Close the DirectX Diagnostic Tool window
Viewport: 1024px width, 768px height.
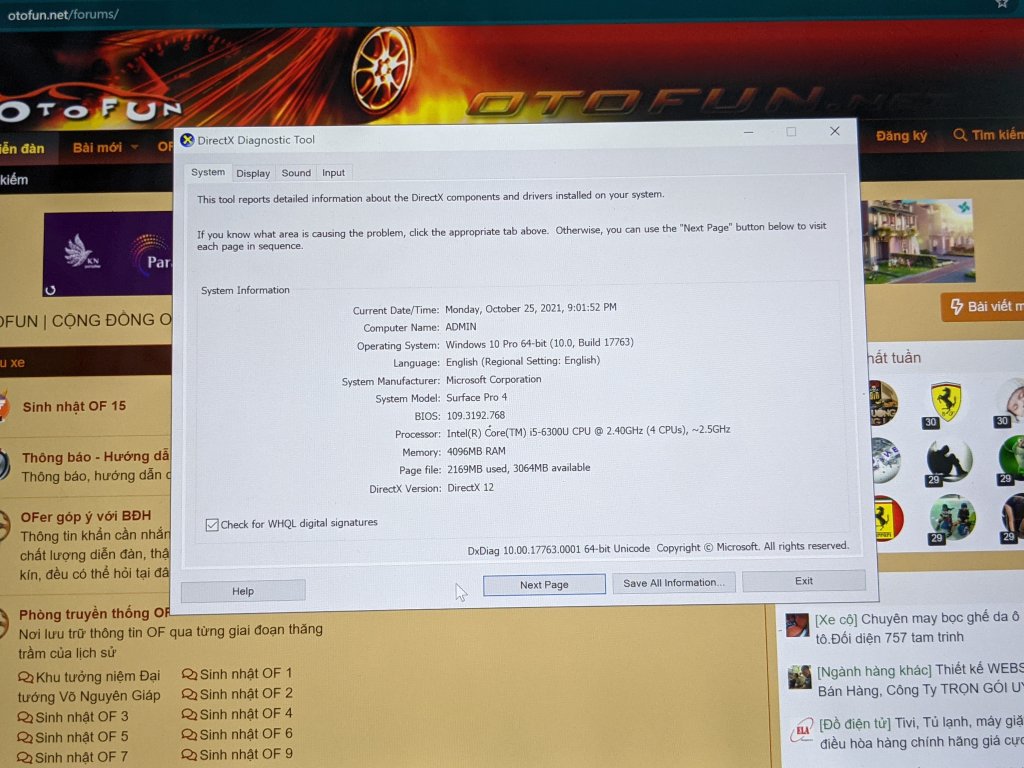pyautogui.click(x=835, y=131)
